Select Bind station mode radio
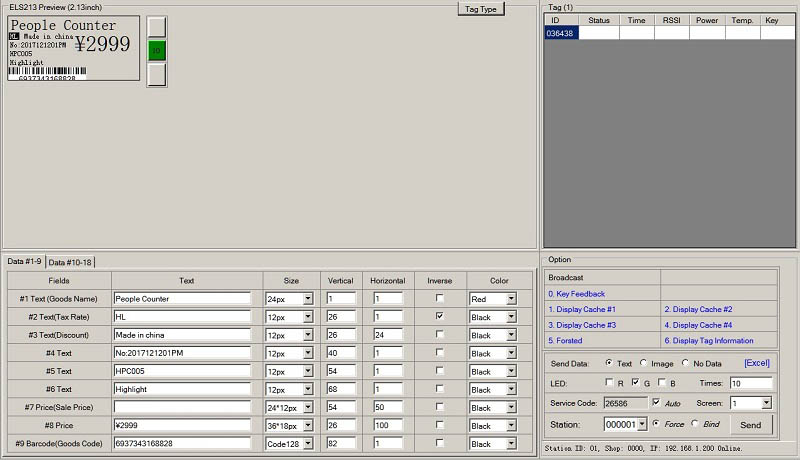The image size is (800, 460). click(x=695, y=423)
